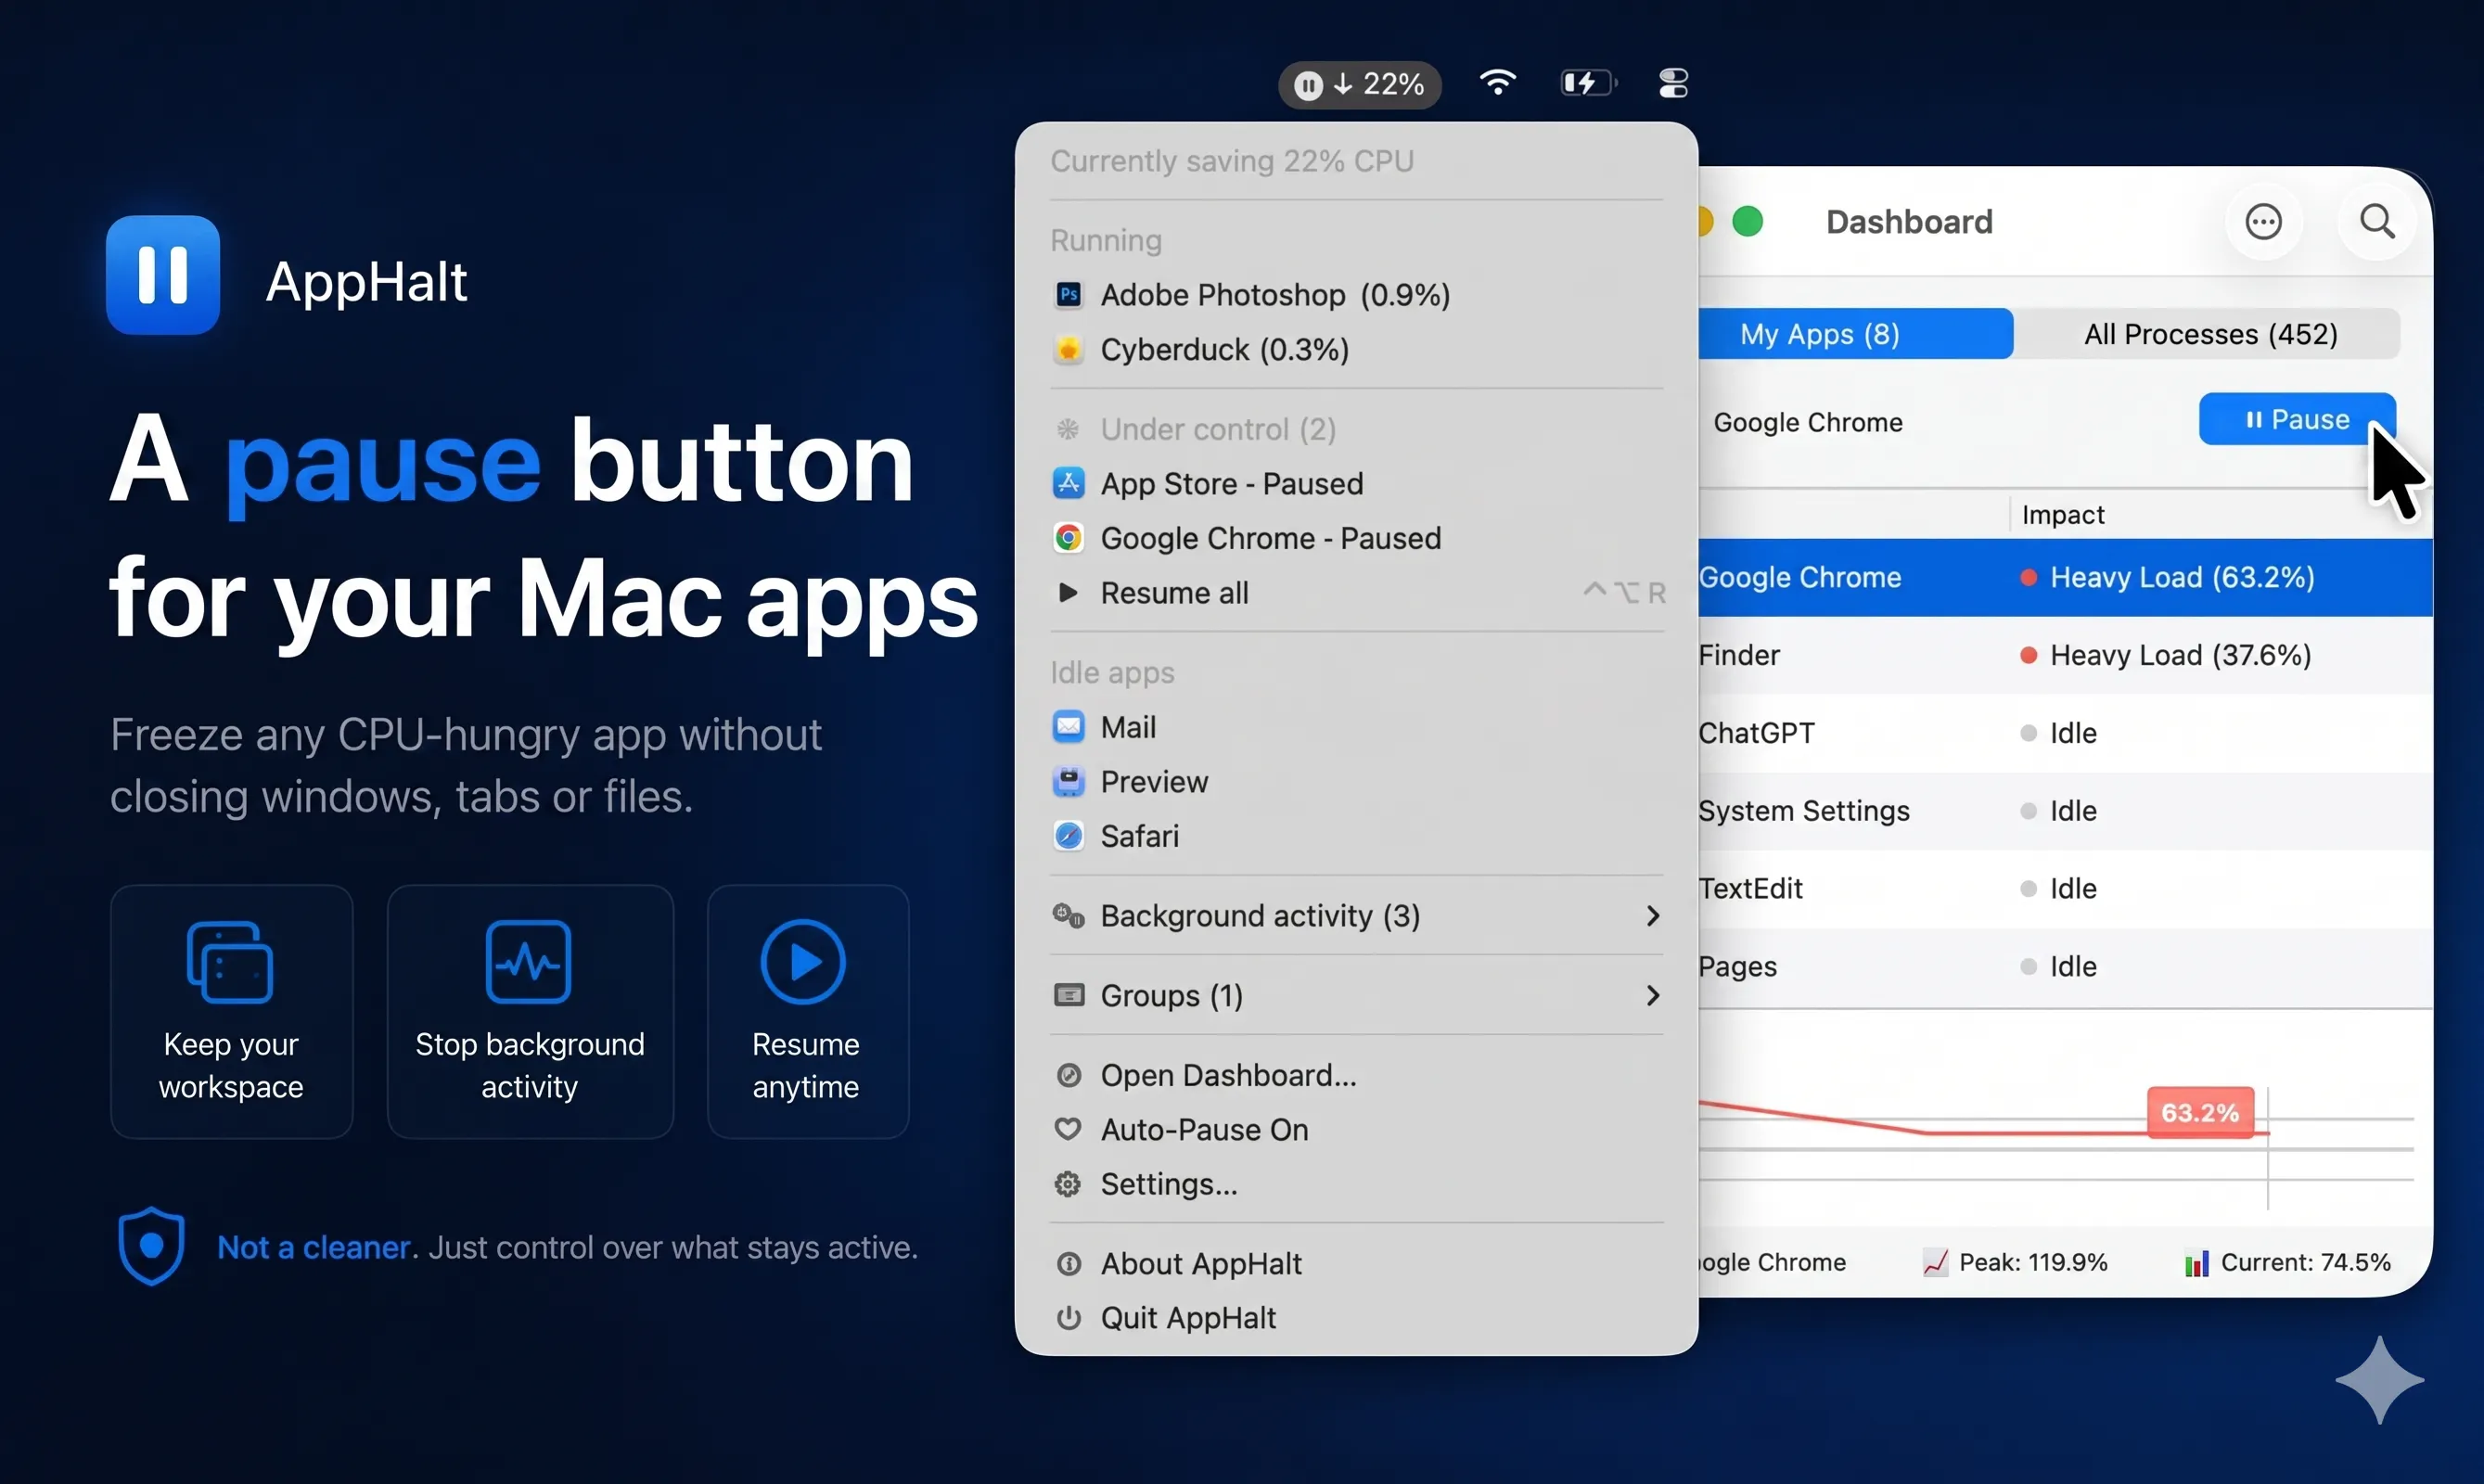This screenshot has height=1484, width=2484.
Task: Click the Peak: 119.9% footer value
Action: [2032, 1263]
